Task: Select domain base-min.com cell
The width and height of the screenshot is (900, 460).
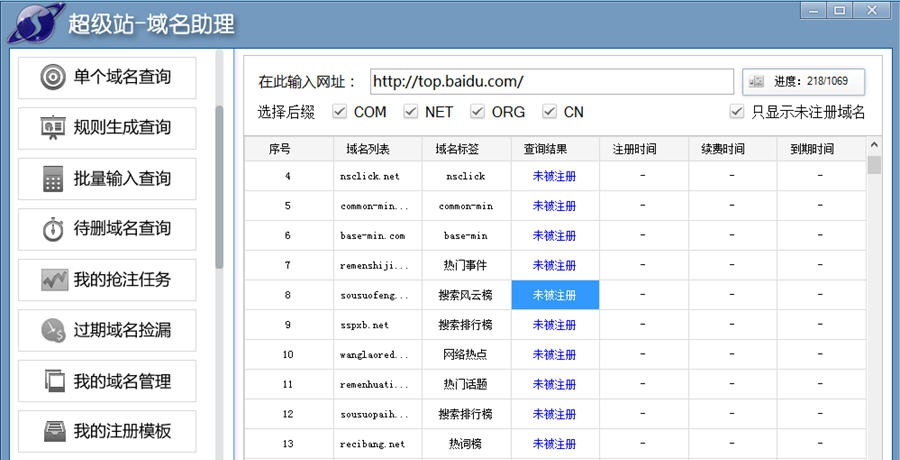Action: [378, 235]
